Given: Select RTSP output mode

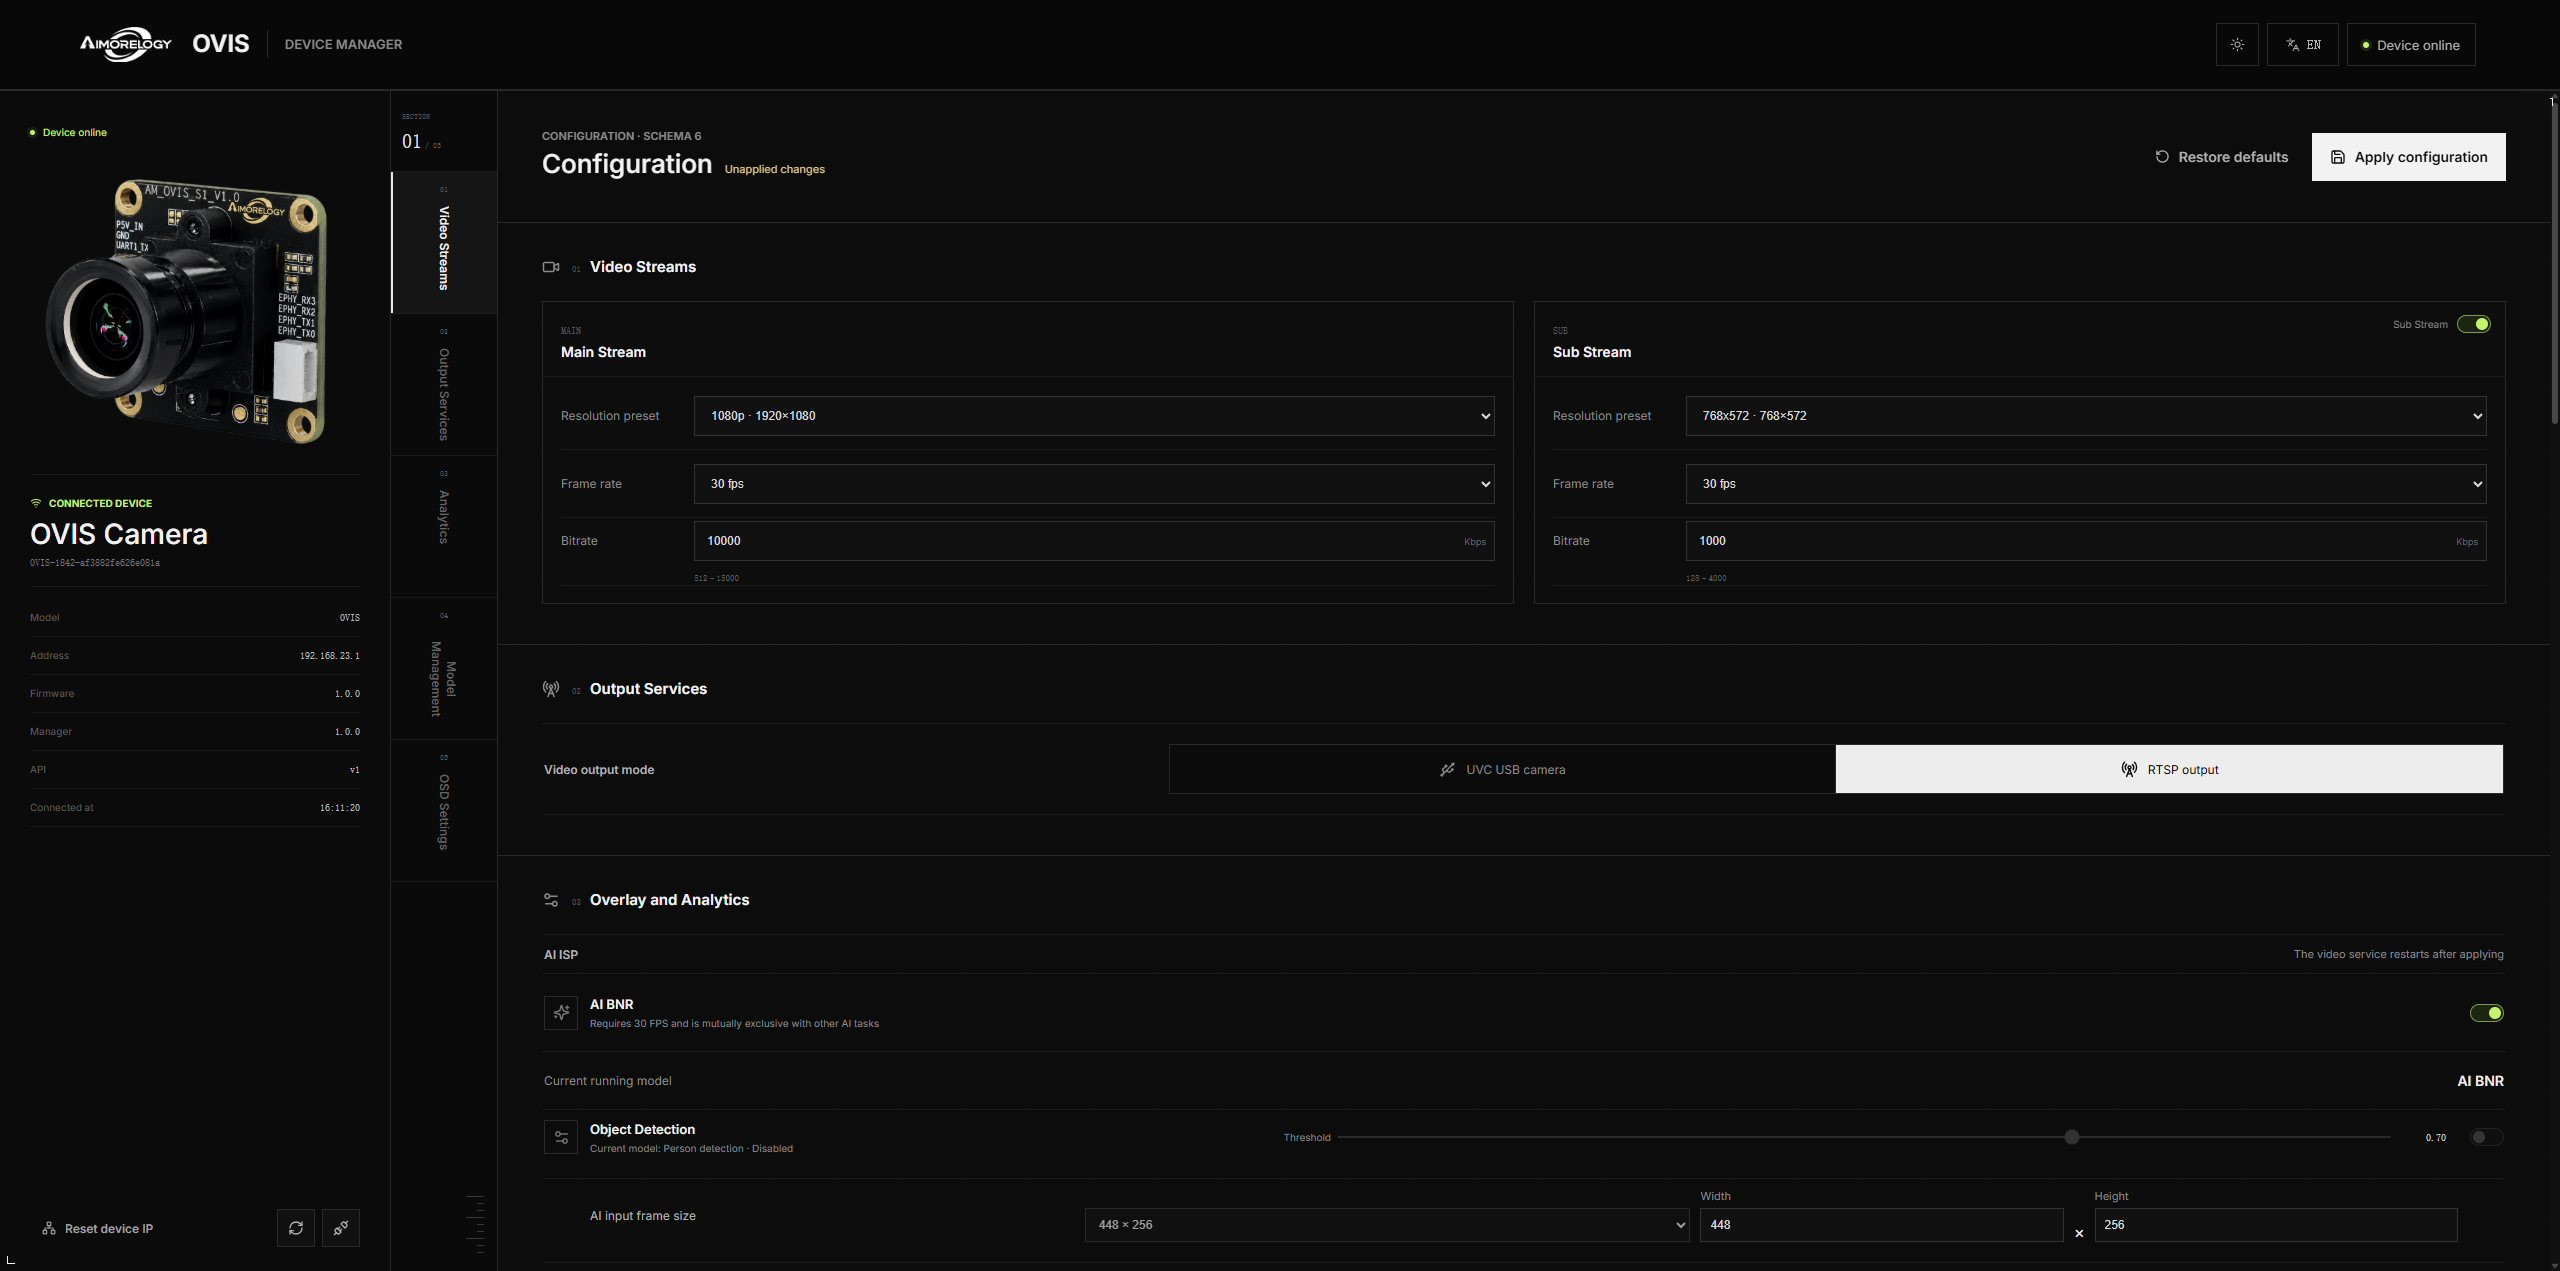Looking at the screenshot, I should pyautogui.click(x=2169, y=769).
